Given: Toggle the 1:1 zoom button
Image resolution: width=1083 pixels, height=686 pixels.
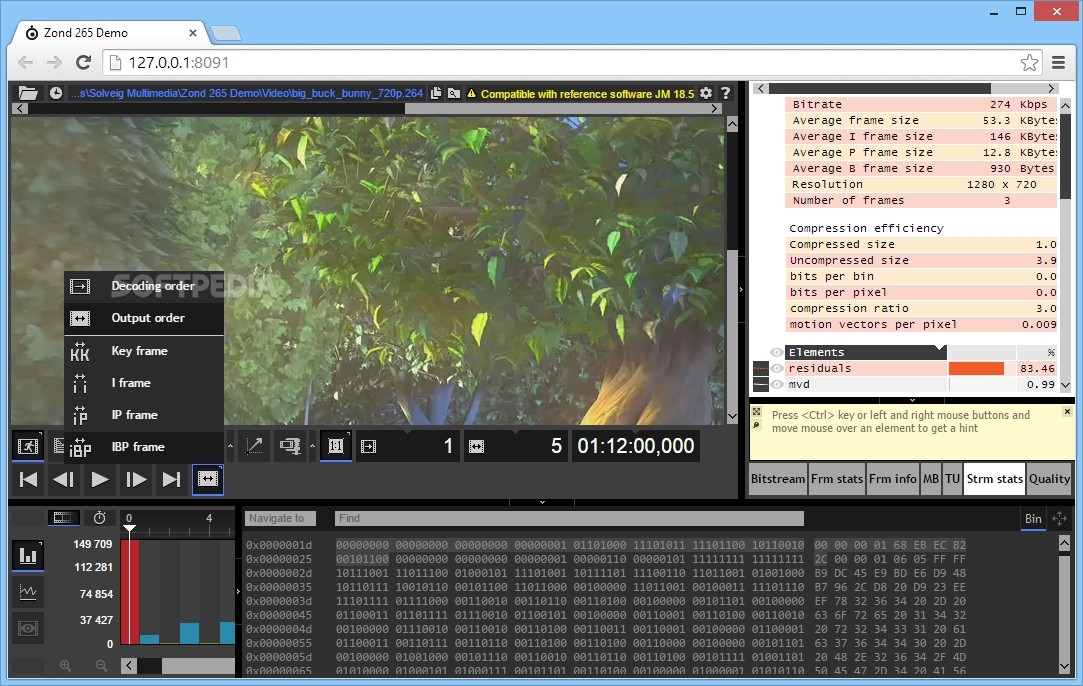Looking at the screenshot, I should click(336, 446).
